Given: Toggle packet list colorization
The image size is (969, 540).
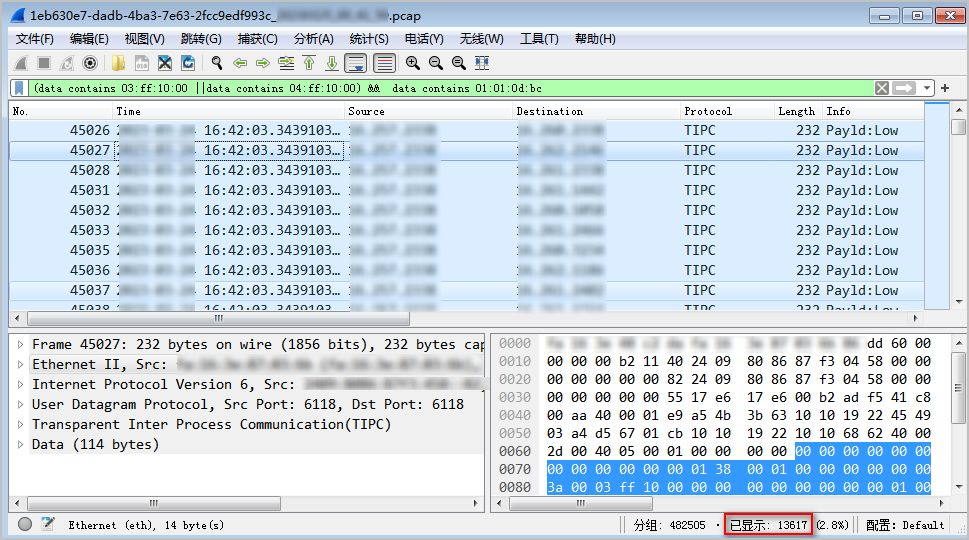Looking at the screenshot, I should [x=384, y=63].
